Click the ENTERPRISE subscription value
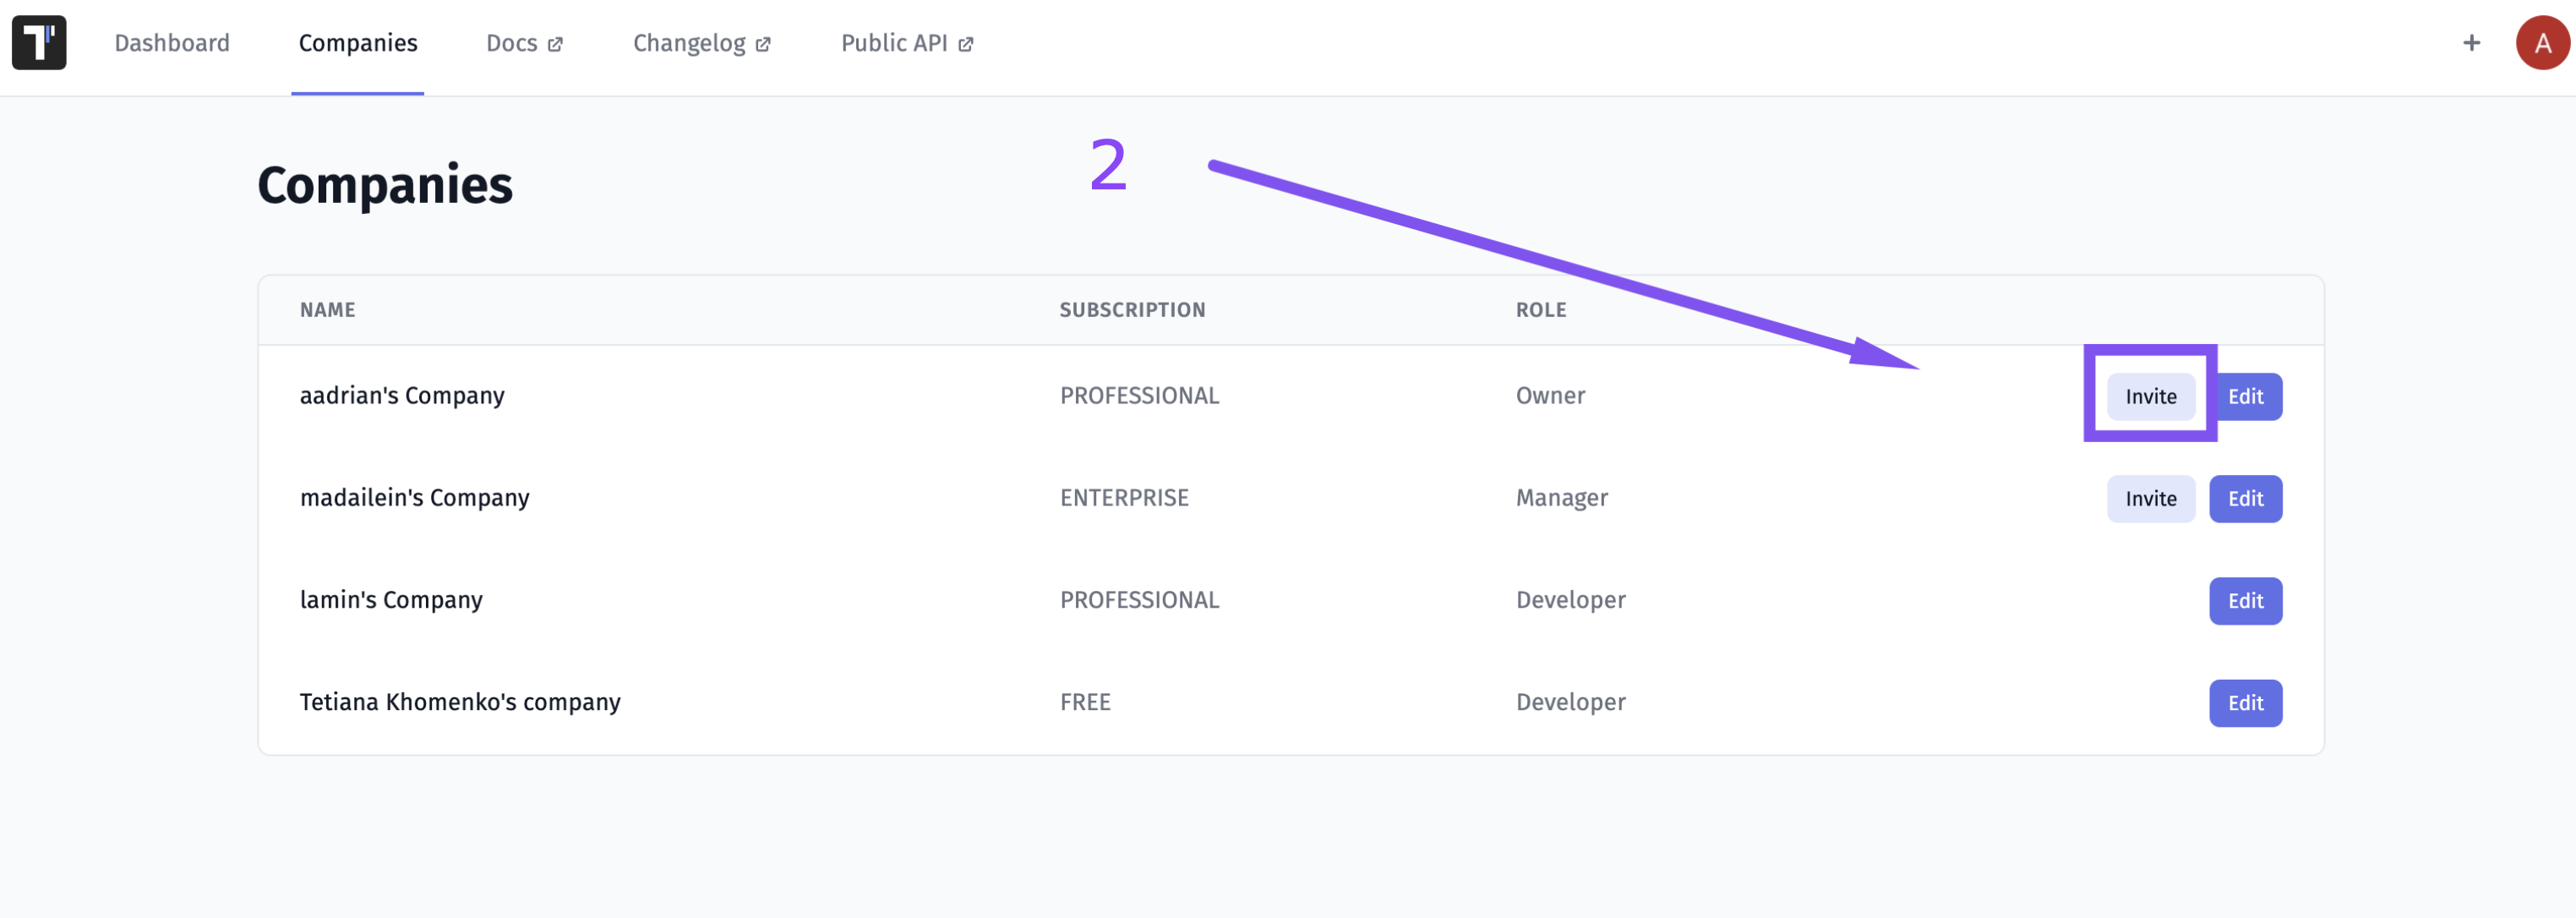Image resolution: width=2576 pixels, height=918 pixels. click(x=1124, y=498)
